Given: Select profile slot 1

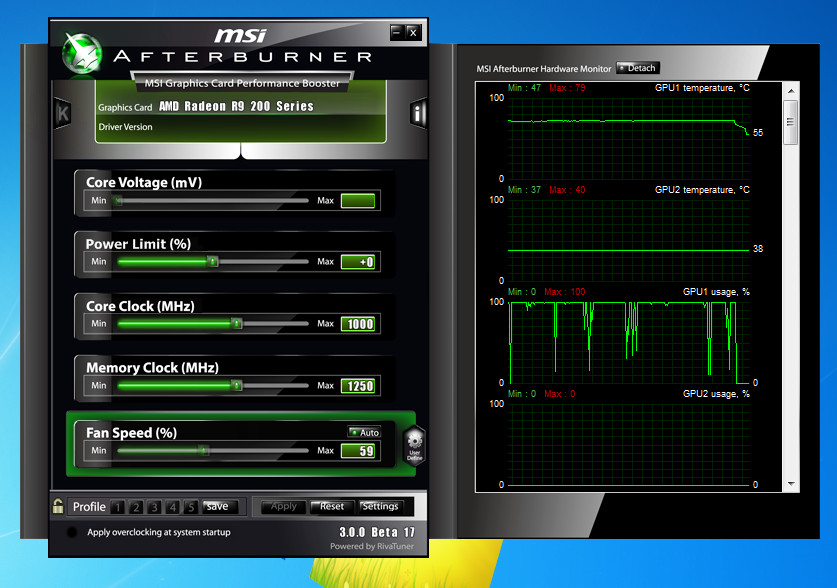Looking at the screenshot, I should (118, 507).
